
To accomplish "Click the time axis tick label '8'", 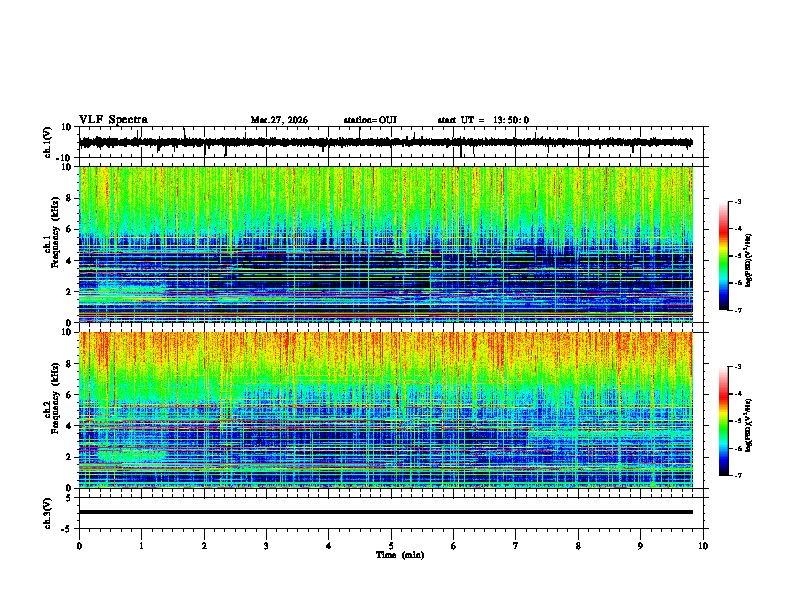I will pyautogui.click(x=578, y=546).
